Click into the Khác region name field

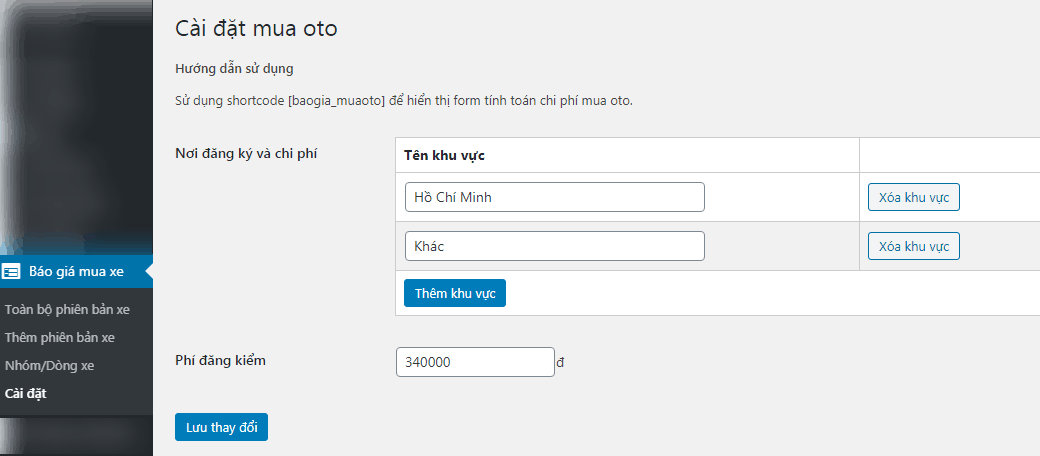(x=554, y=246)
